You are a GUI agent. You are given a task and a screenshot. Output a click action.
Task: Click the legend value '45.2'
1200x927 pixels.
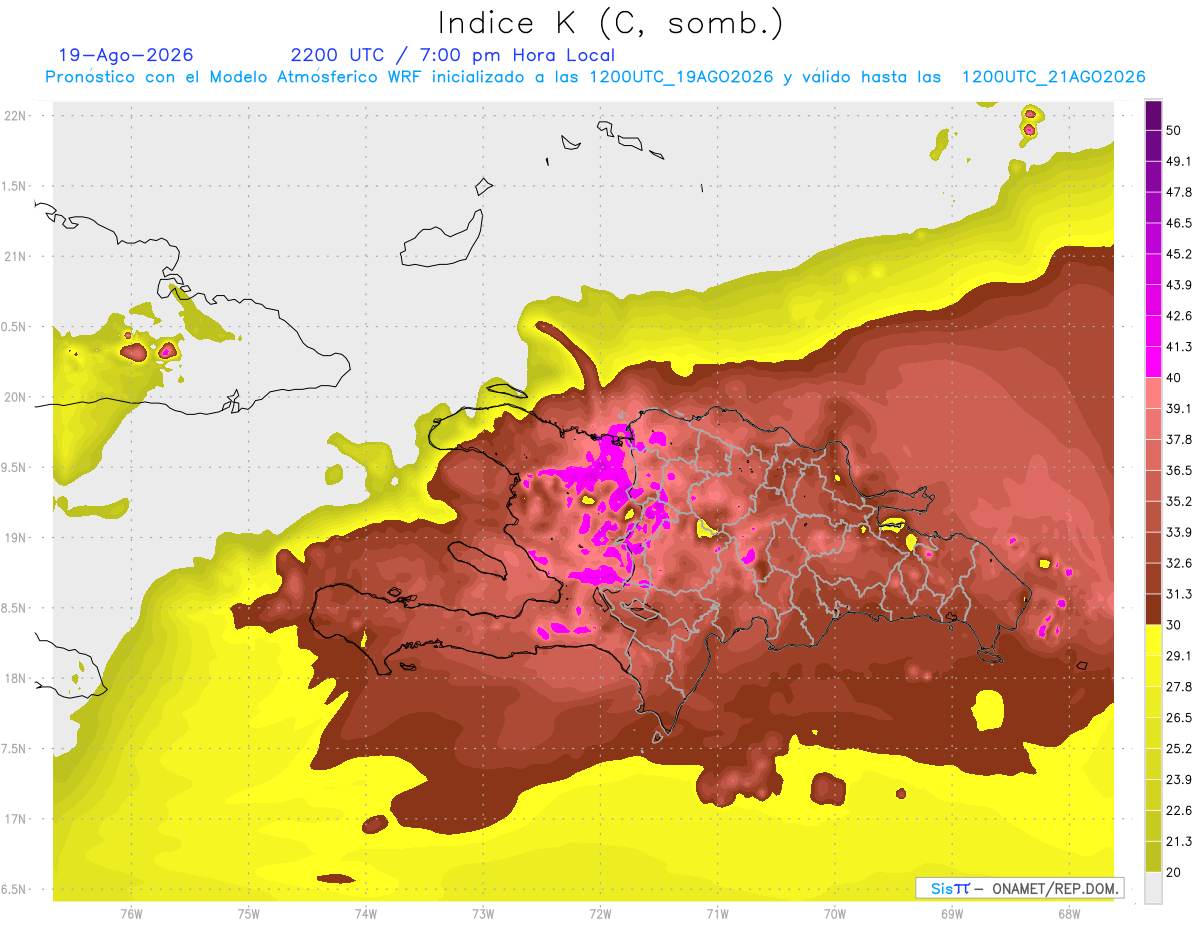click(1179, 255)
